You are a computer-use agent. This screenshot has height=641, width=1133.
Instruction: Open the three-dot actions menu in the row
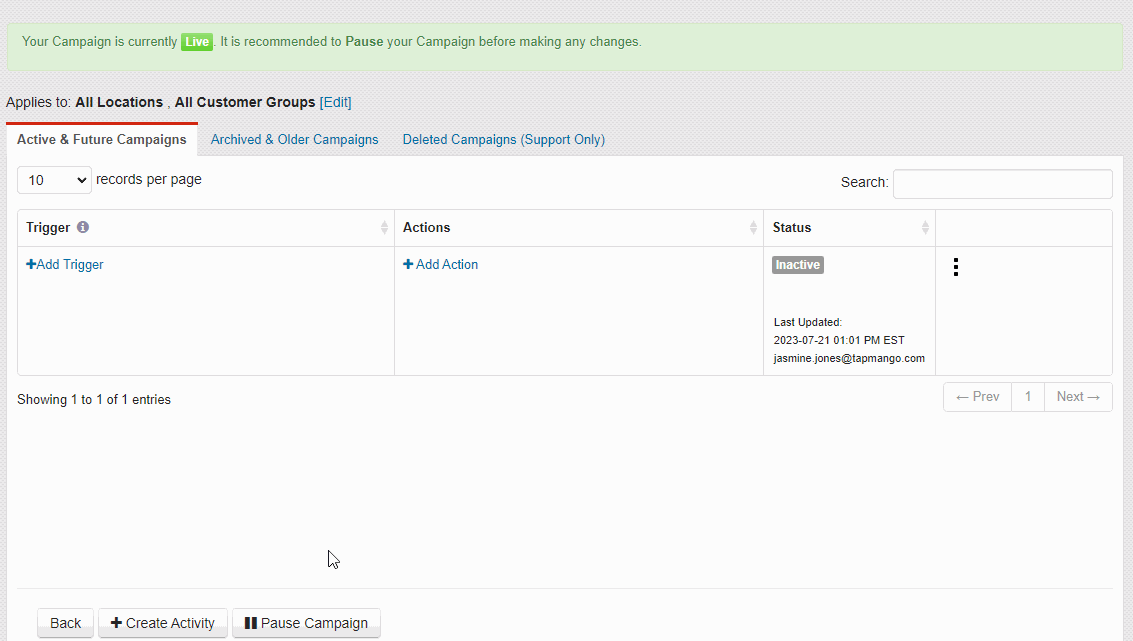point(956,267)
